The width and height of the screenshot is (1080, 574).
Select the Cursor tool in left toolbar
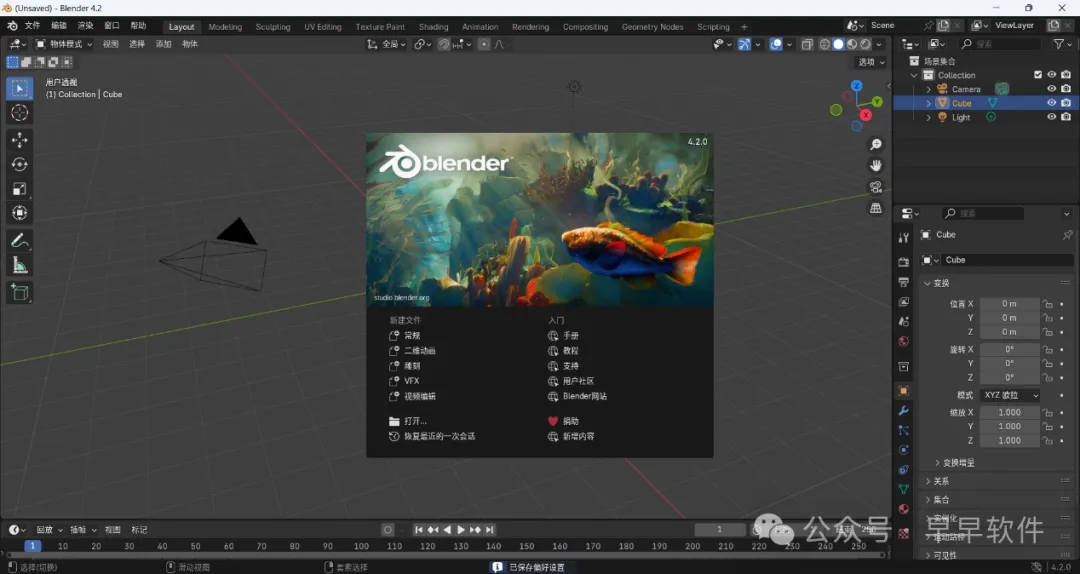19,113
